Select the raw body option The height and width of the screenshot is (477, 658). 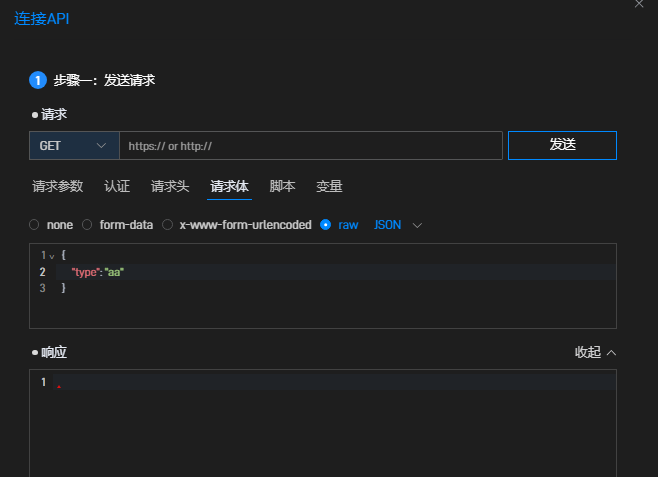326,225
